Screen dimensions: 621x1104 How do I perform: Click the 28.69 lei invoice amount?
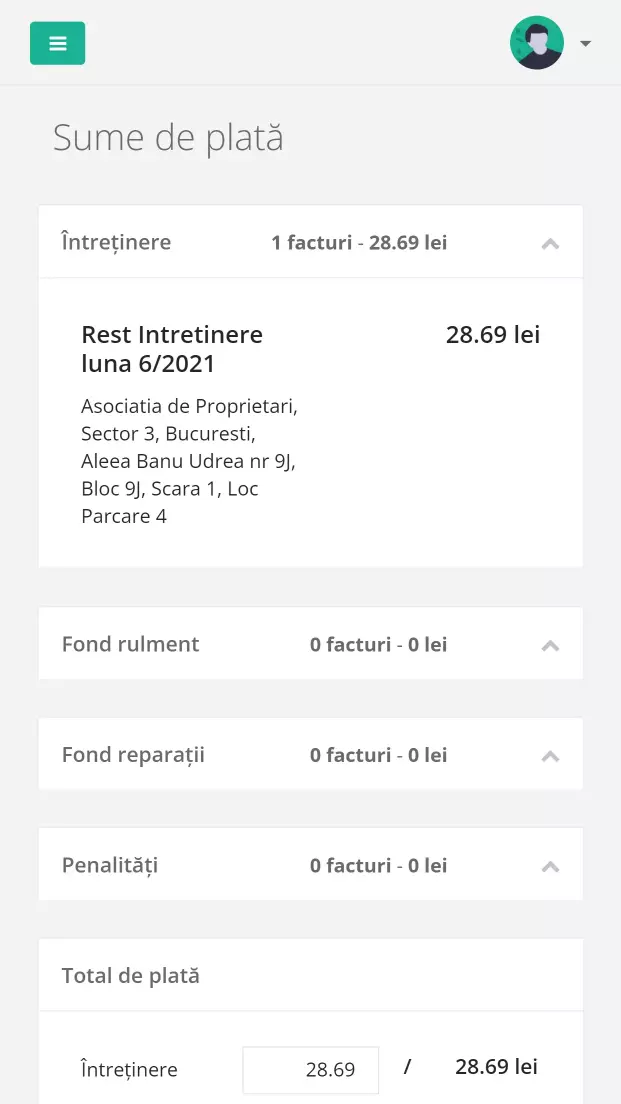(x=492, y=335)
